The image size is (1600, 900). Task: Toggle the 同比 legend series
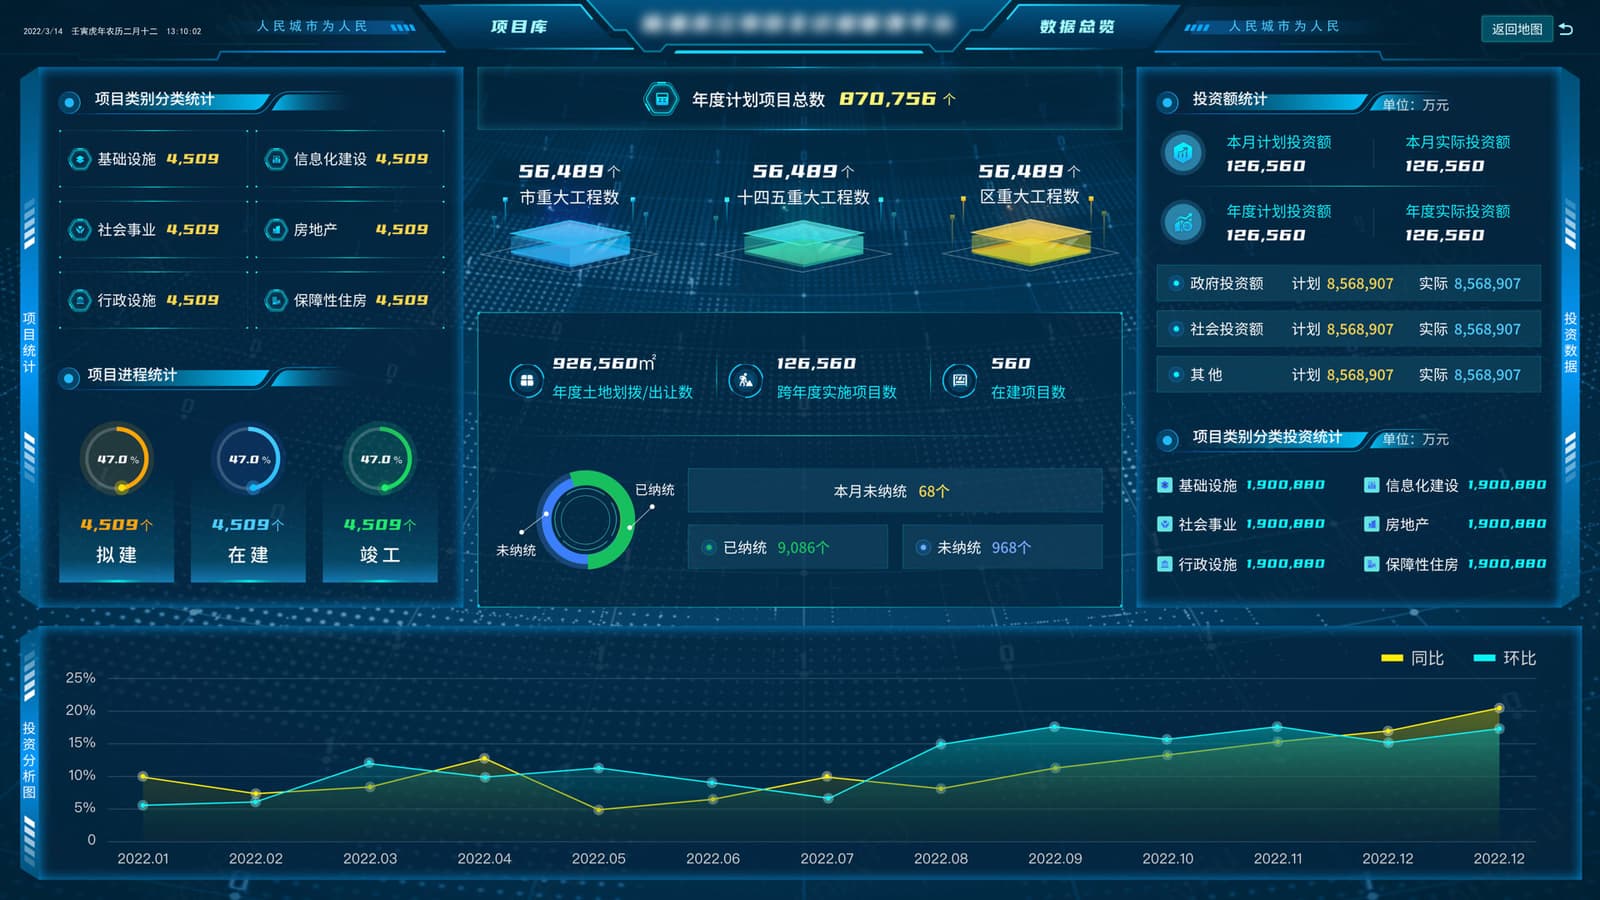click(x=1412, y=658)
